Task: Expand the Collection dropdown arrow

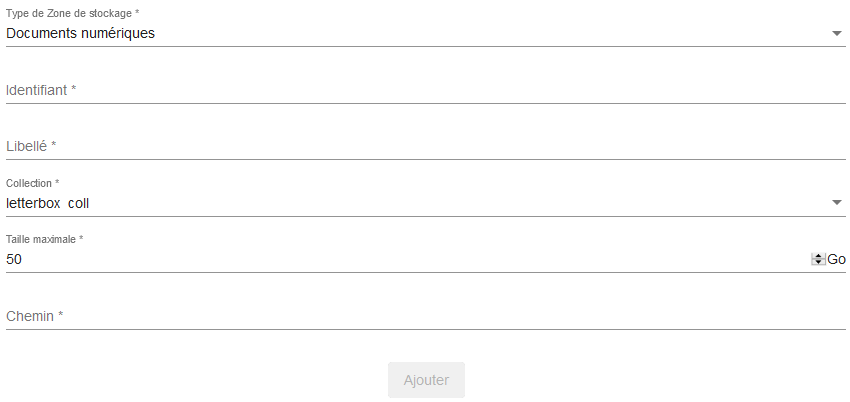Action: click(837, 203)
